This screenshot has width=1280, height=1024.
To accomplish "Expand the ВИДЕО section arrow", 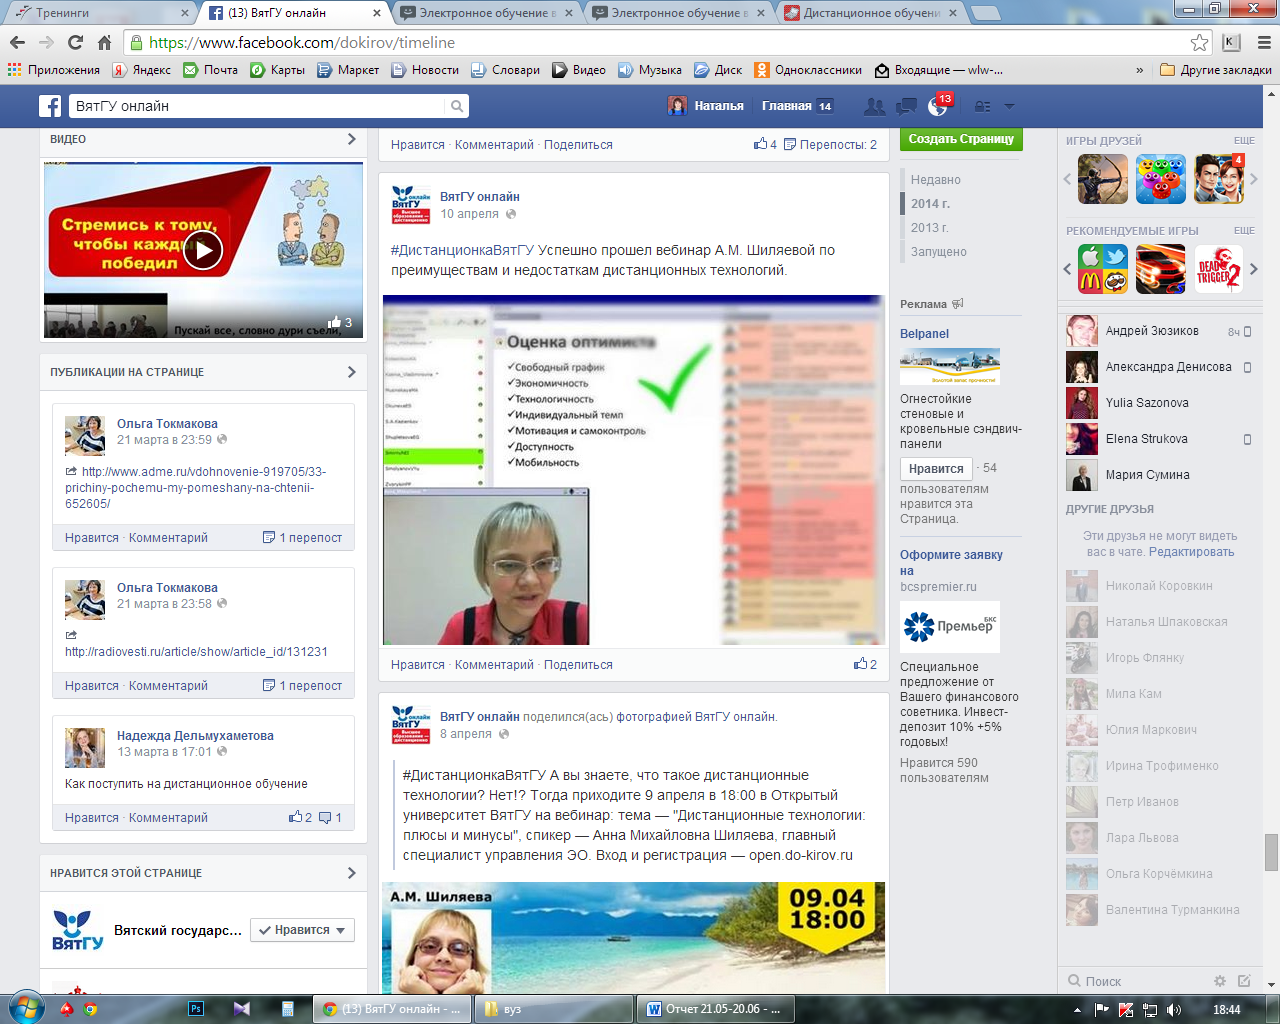I will pyautogui.click(x=351, y=139).
